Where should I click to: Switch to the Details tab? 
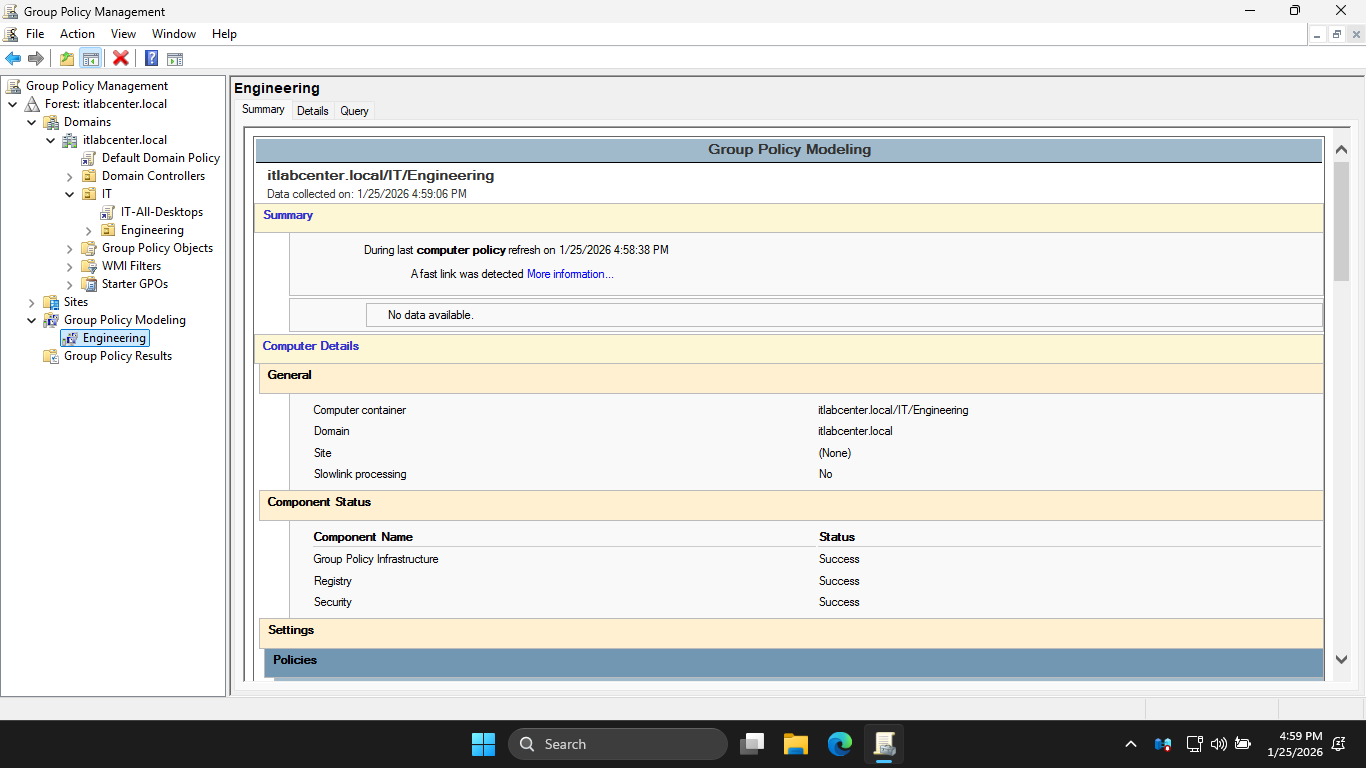click(312, 111)
